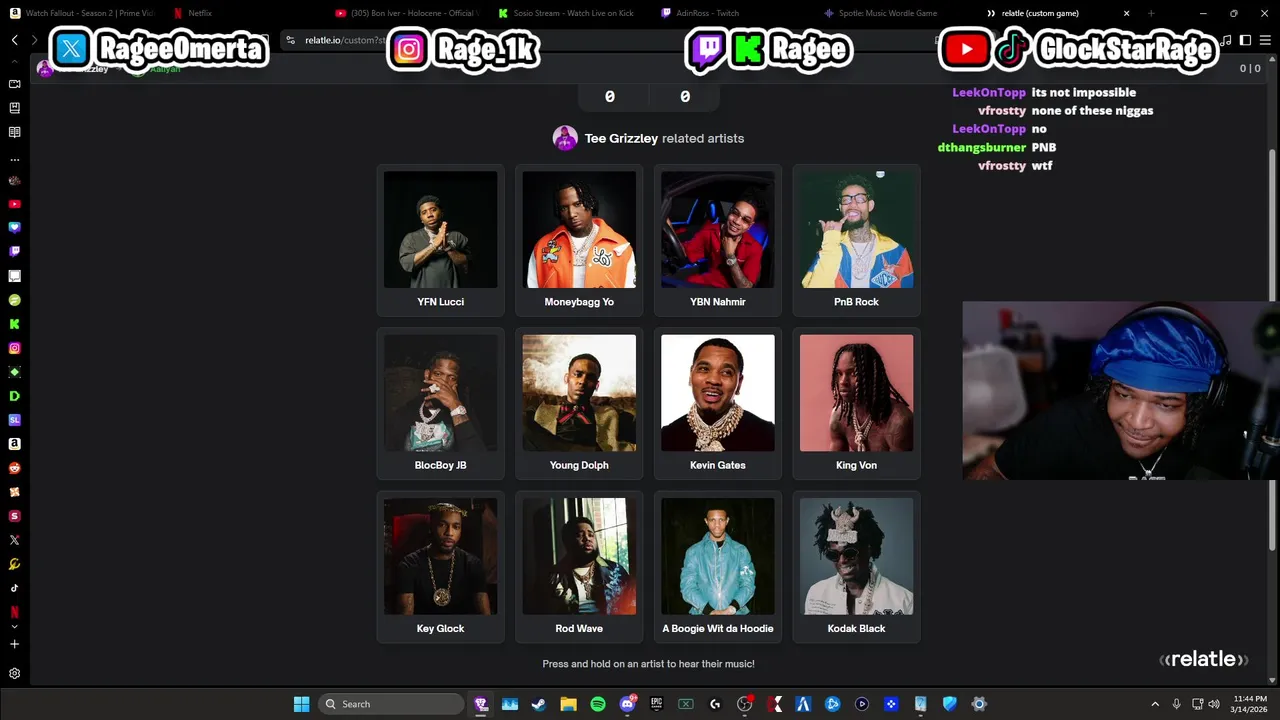Expand more sidebar items with the chevron

point(14,627)
